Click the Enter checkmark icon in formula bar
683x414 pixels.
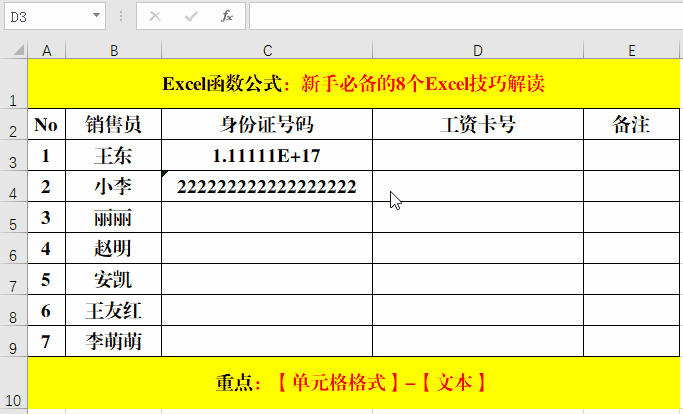coord(191,16)
